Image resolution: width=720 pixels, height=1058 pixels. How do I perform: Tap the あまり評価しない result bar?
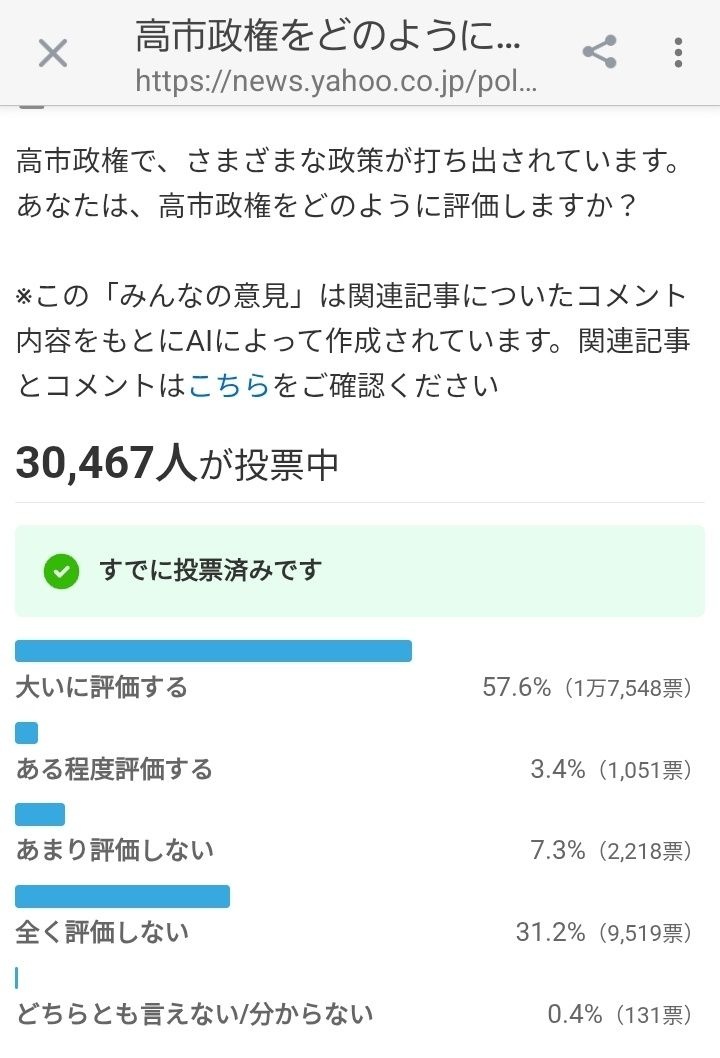tap(40, 814)
